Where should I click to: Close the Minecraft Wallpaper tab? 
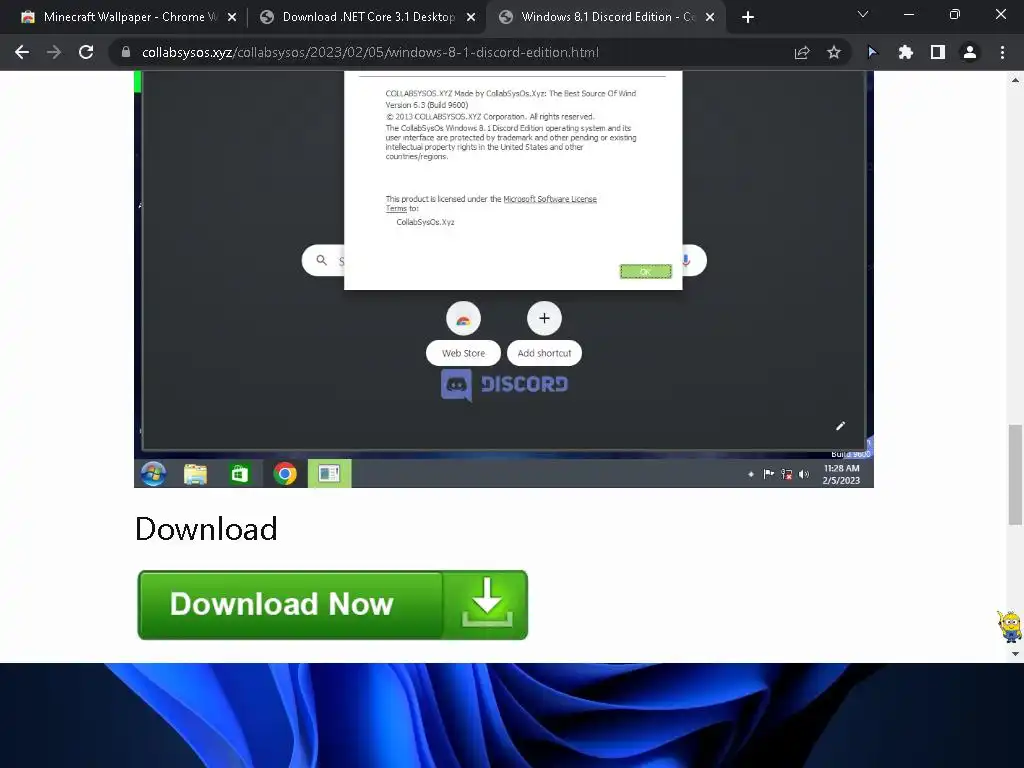click(x=232, y=17)
